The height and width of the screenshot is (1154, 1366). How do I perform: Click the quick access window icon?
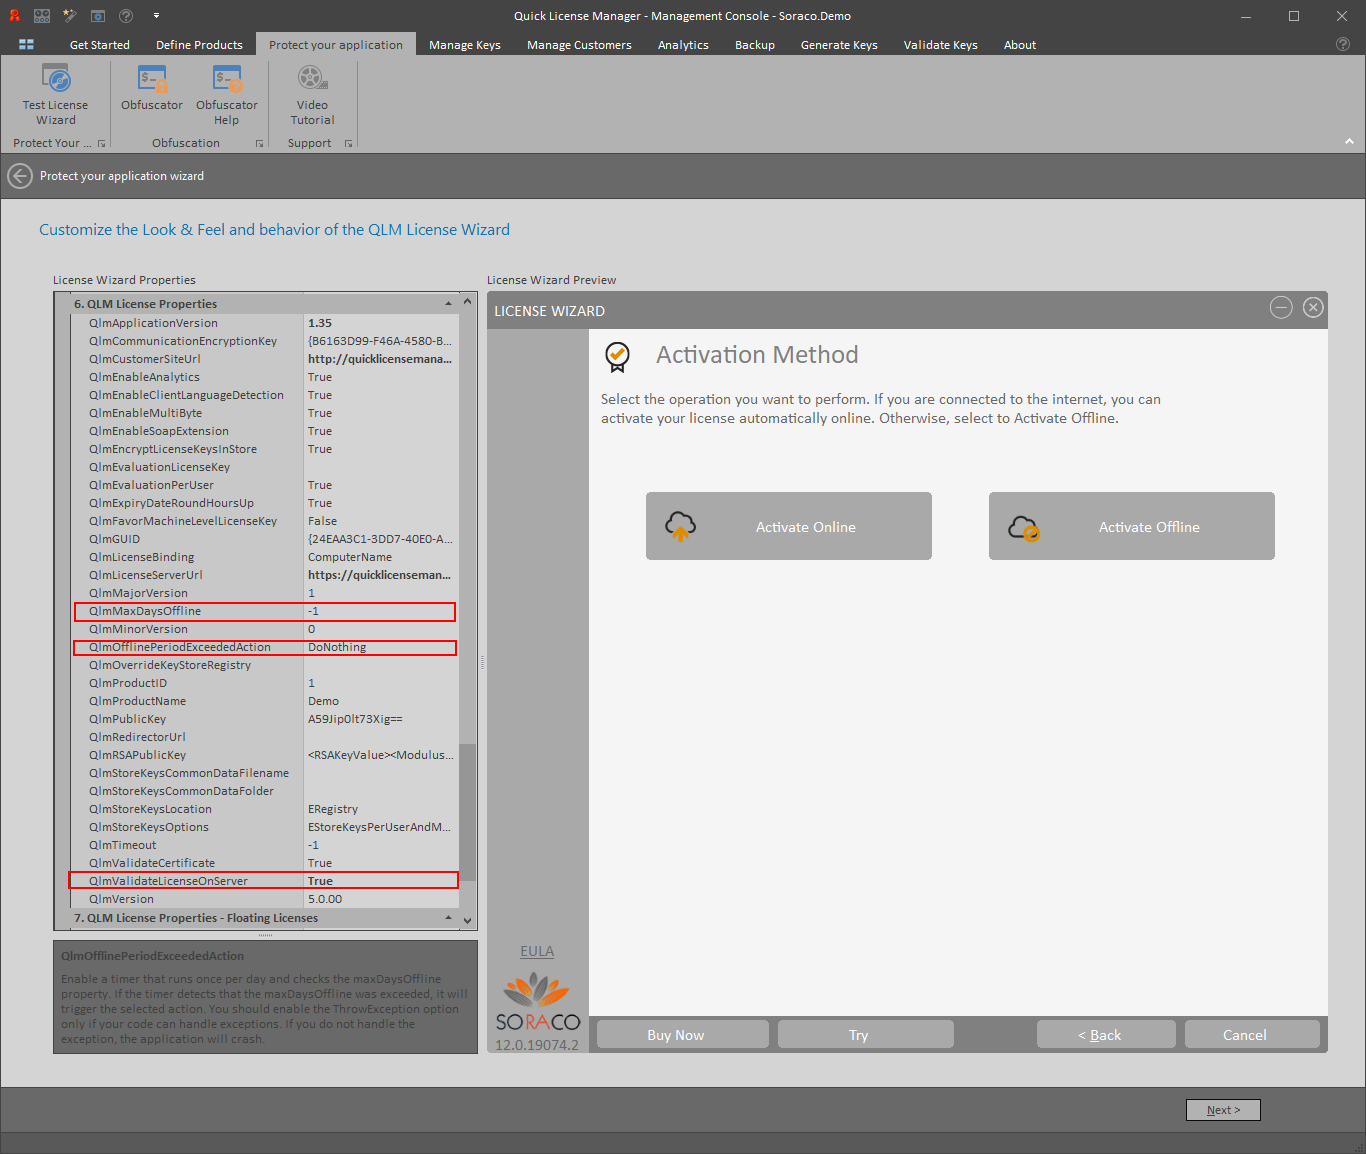[x=98, y=15]
